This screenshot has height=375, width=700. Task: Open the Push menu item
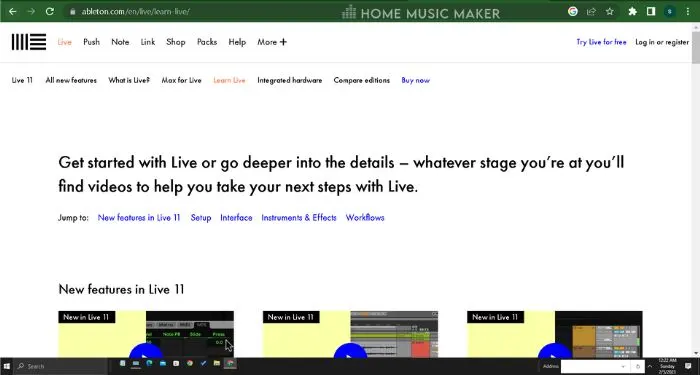pyautogui.click(x=92, y=42)
